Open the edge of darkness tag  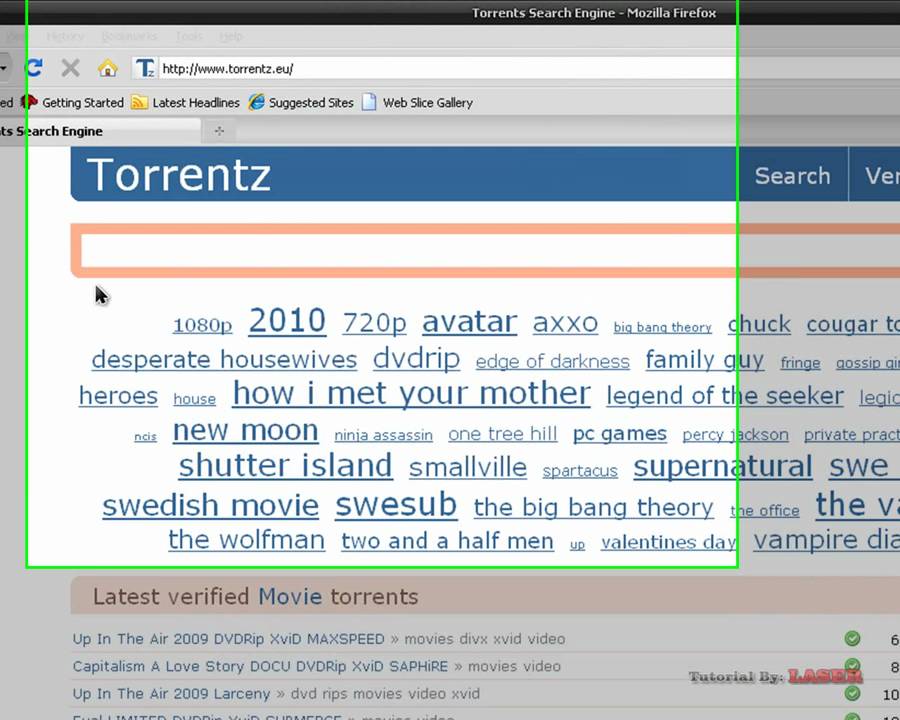click(x=553, y=362)
